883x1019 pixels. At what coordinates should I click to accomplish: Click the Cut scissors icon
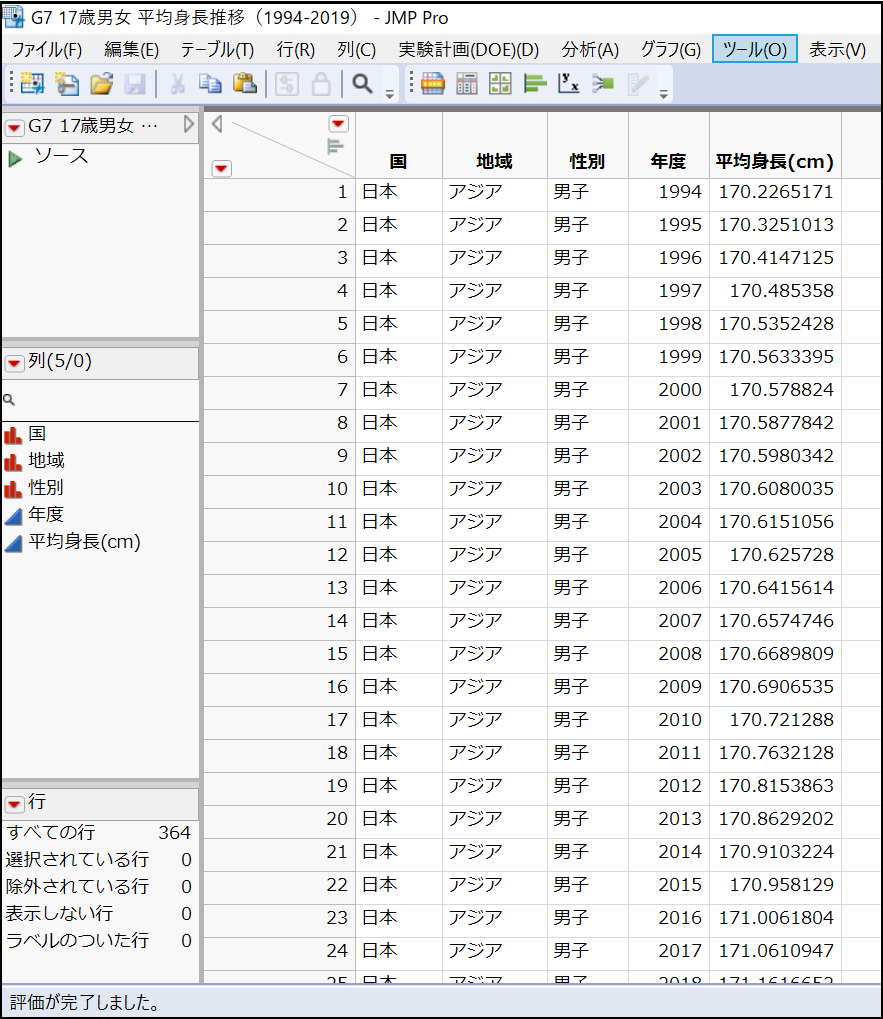pos(177,84)
